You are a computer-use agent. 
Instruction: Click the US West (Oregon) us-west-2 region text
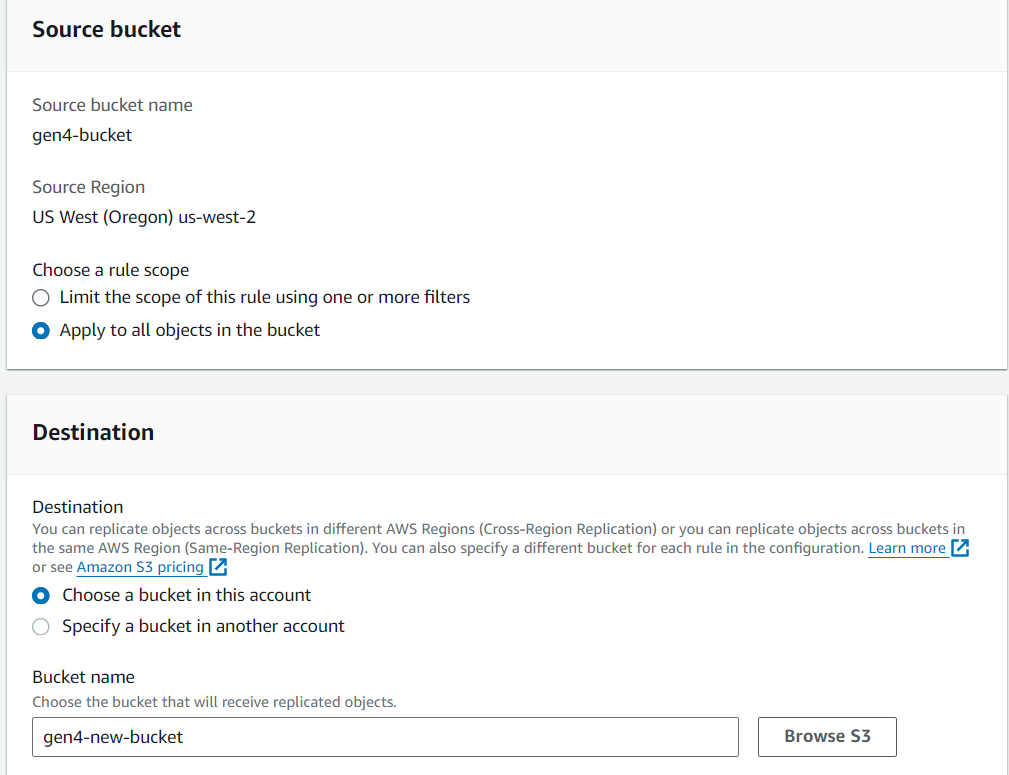pos(144,217)
